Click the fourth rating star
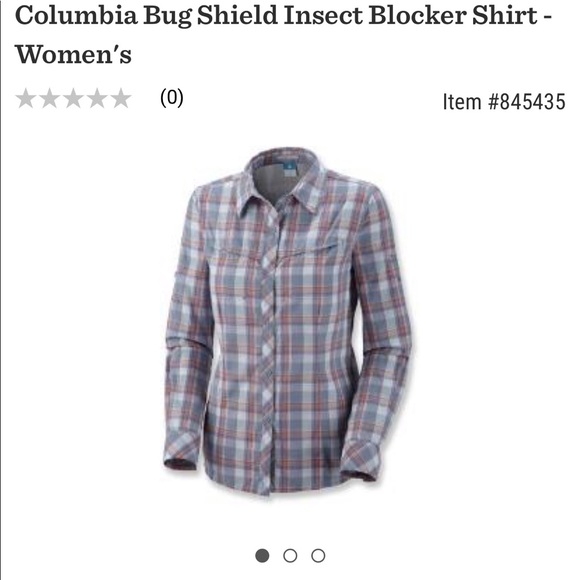The height and width of the screenshot is (580, 580). point(97,98)
